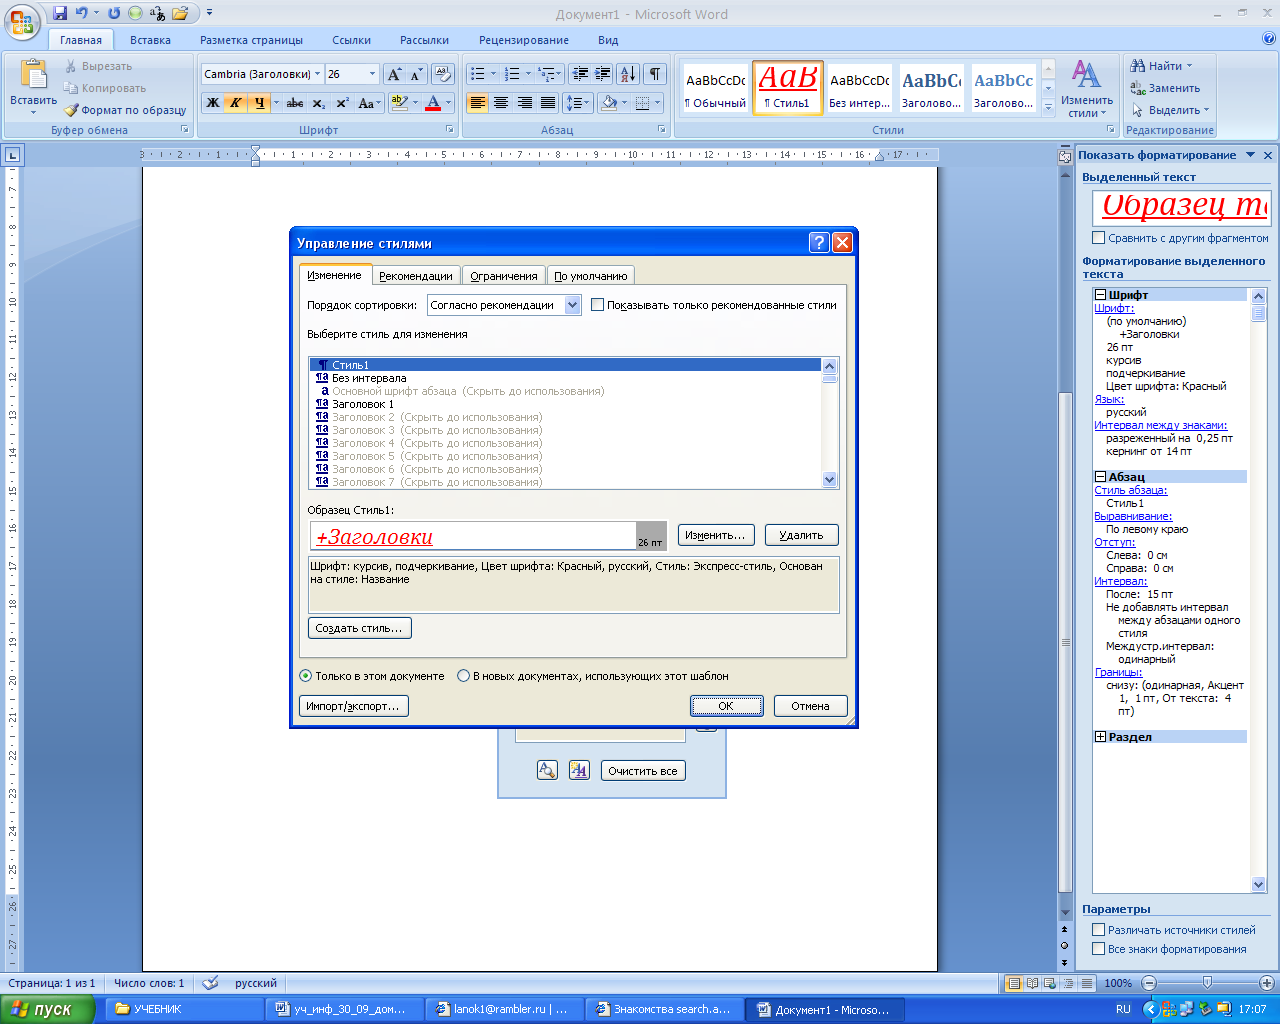Click the Шрифт: link in formatting pane
The image size is (1280, 1024).
point(1114,308)
